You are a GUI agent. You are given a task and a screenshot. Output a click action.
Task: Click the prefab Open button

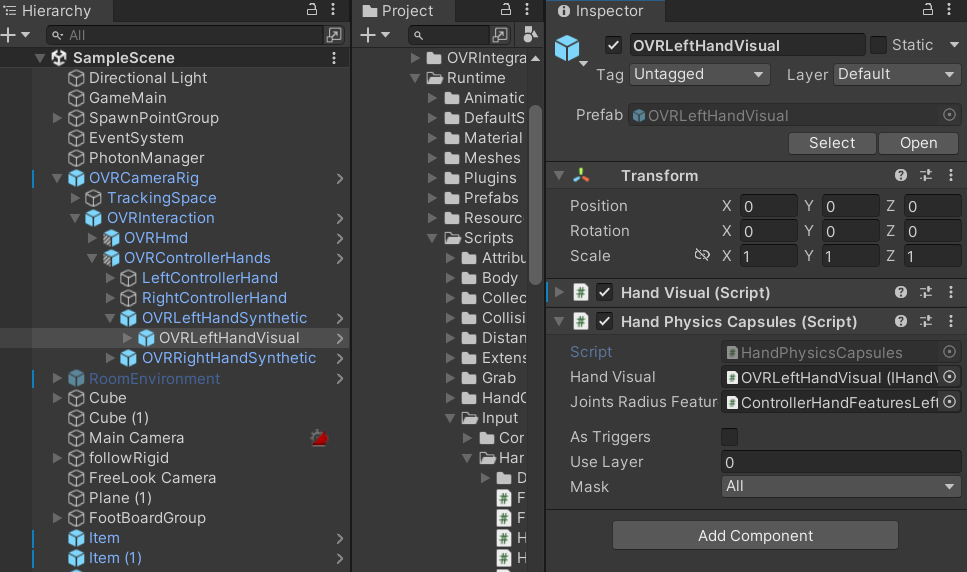click(918, 143)
